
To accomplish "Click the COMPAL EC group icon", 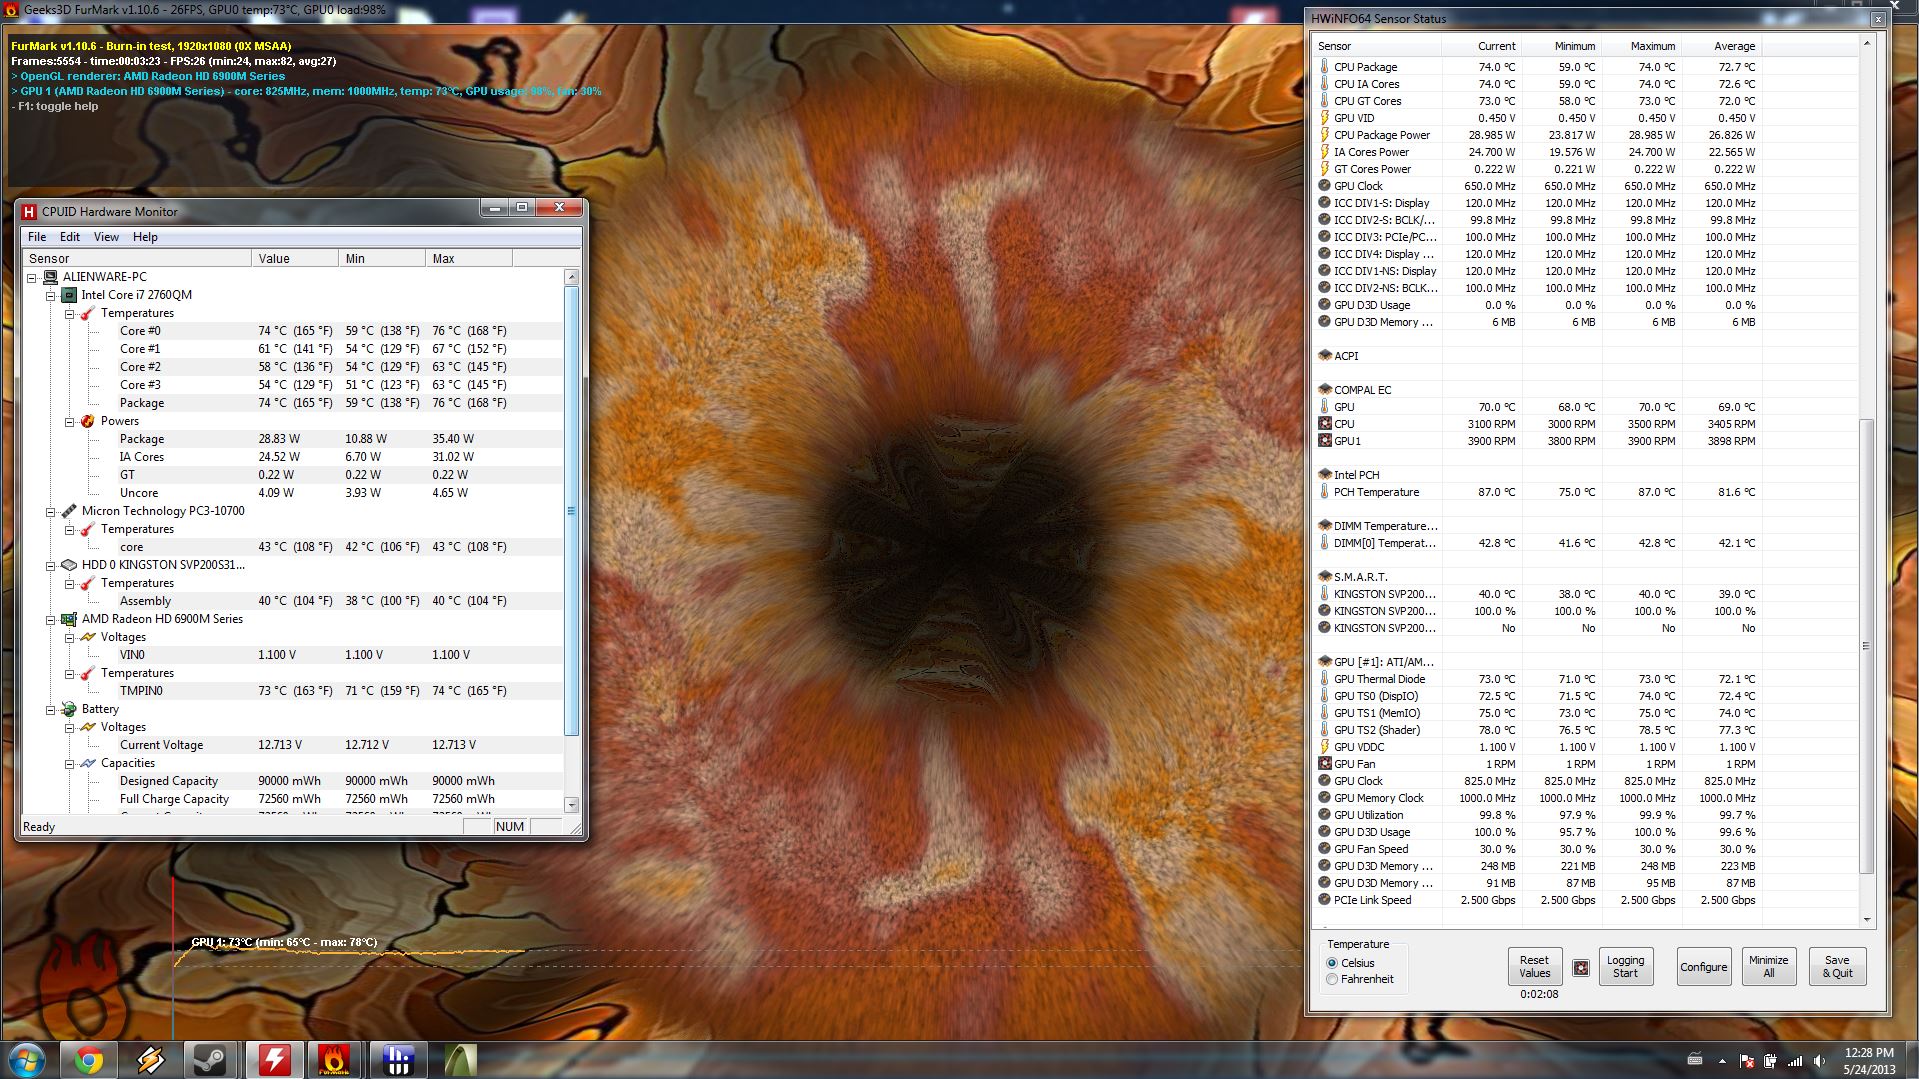I will [x=1324, y=390].
